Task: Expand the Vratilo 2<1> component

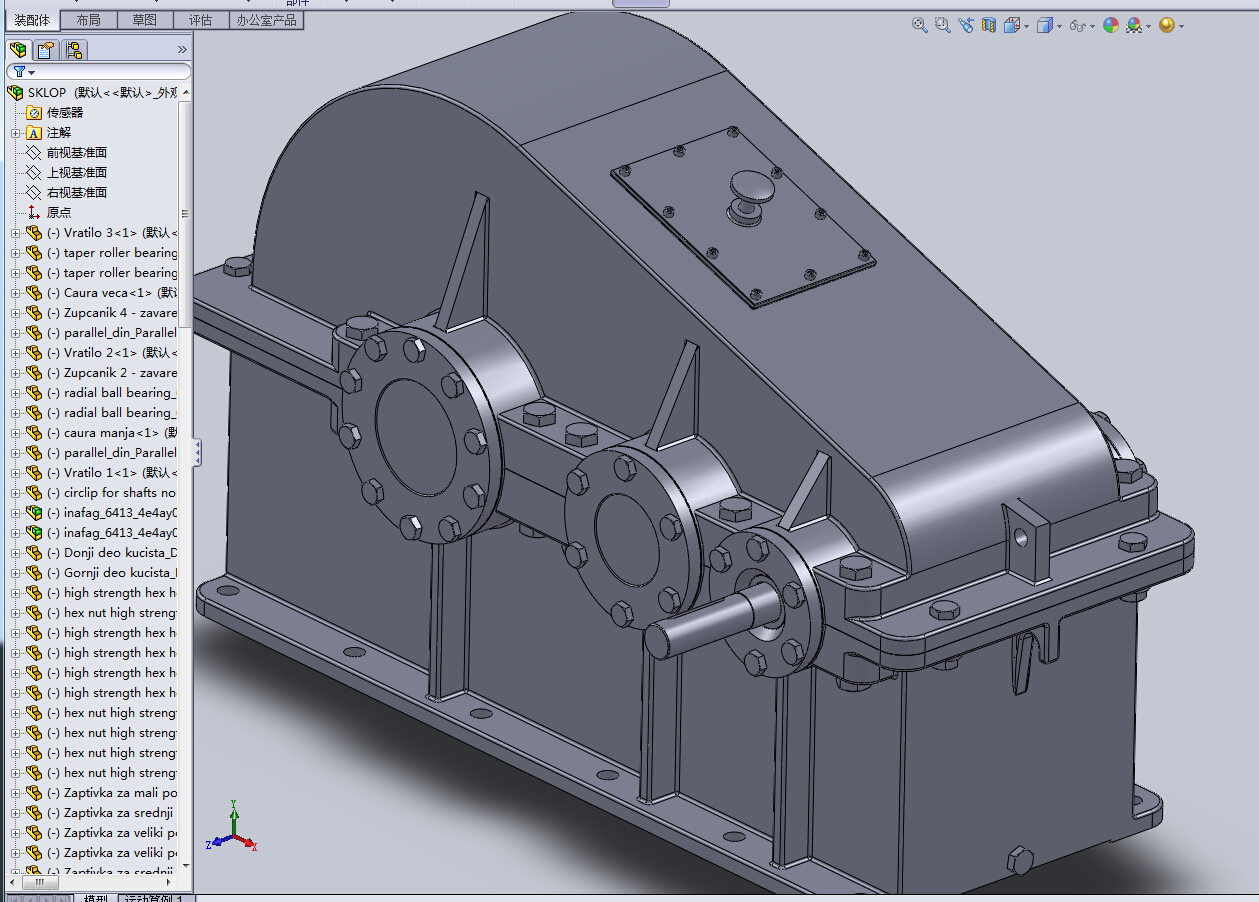Action: [15, 353]
